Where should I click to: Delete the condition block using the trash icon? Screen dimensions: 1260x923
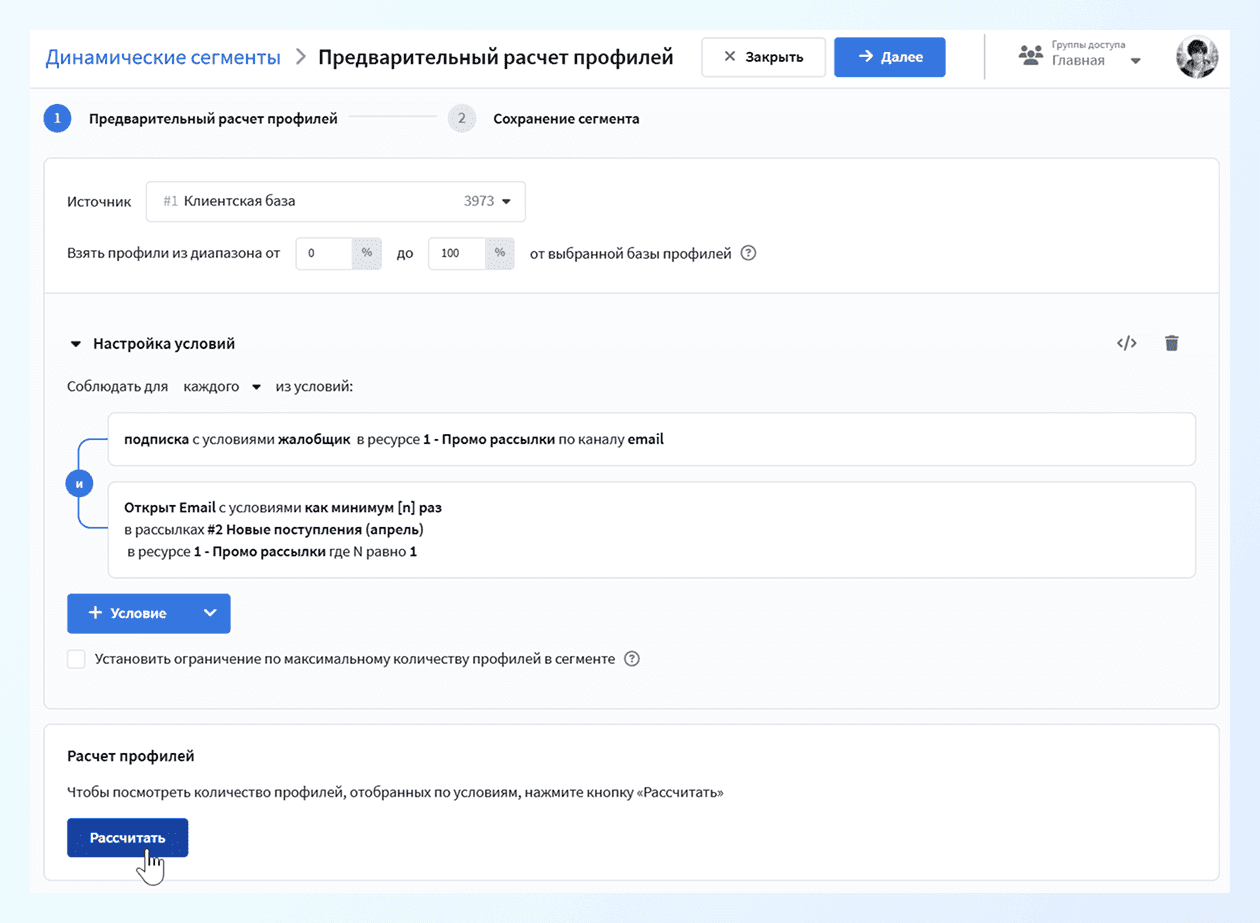tap(1171, 342)
